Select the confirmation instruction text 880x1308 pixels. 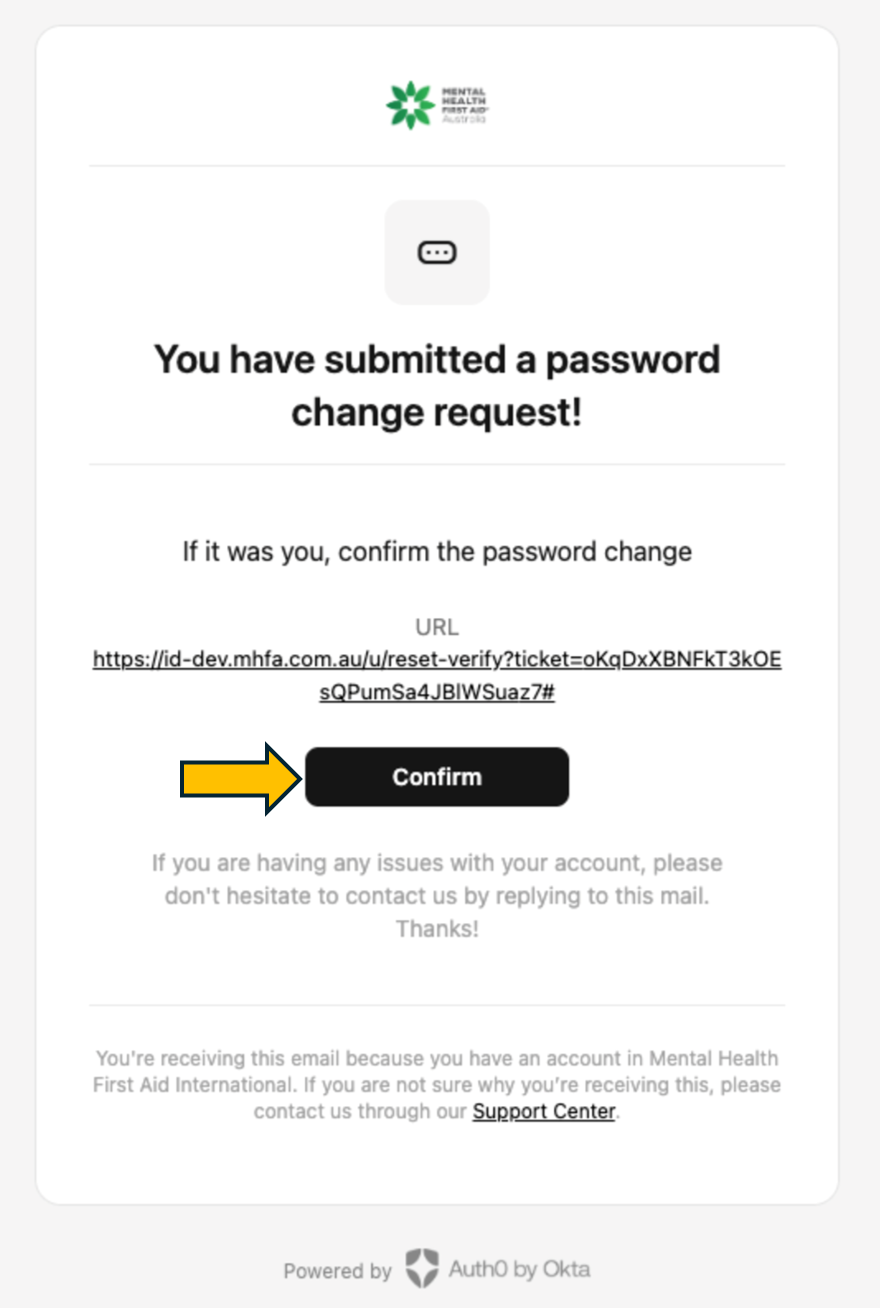(x=437, y=551)
